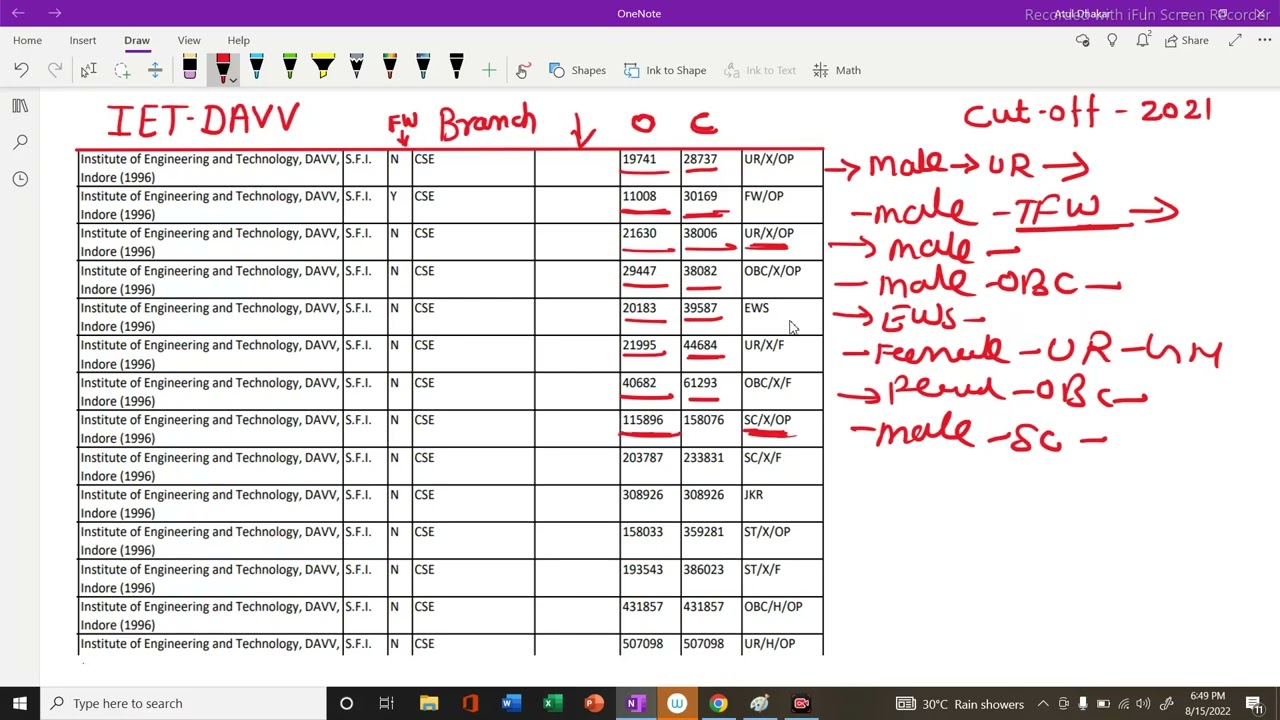
Task: Activate the Lasso Select tool
Action: 122,70
